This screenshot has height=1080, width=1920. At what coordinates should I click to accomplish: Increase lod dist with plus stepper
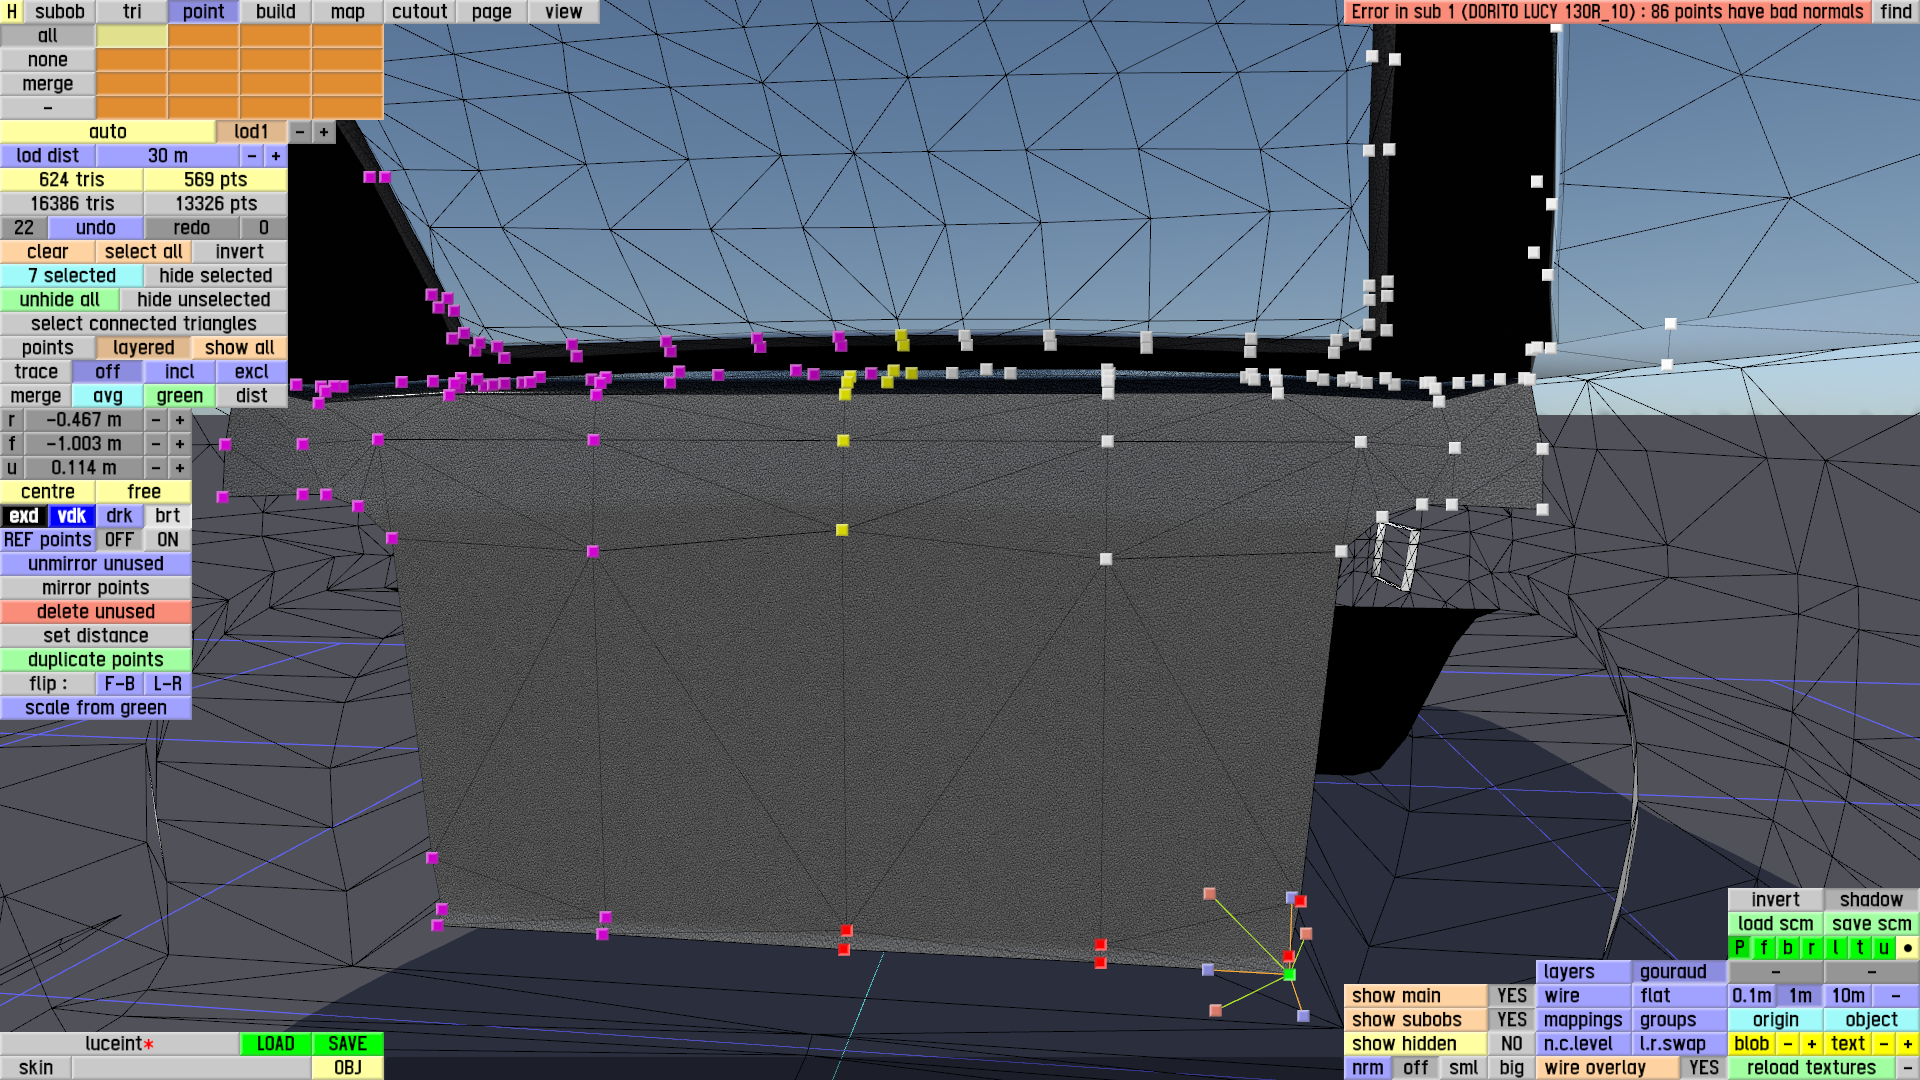click(276, 156)
